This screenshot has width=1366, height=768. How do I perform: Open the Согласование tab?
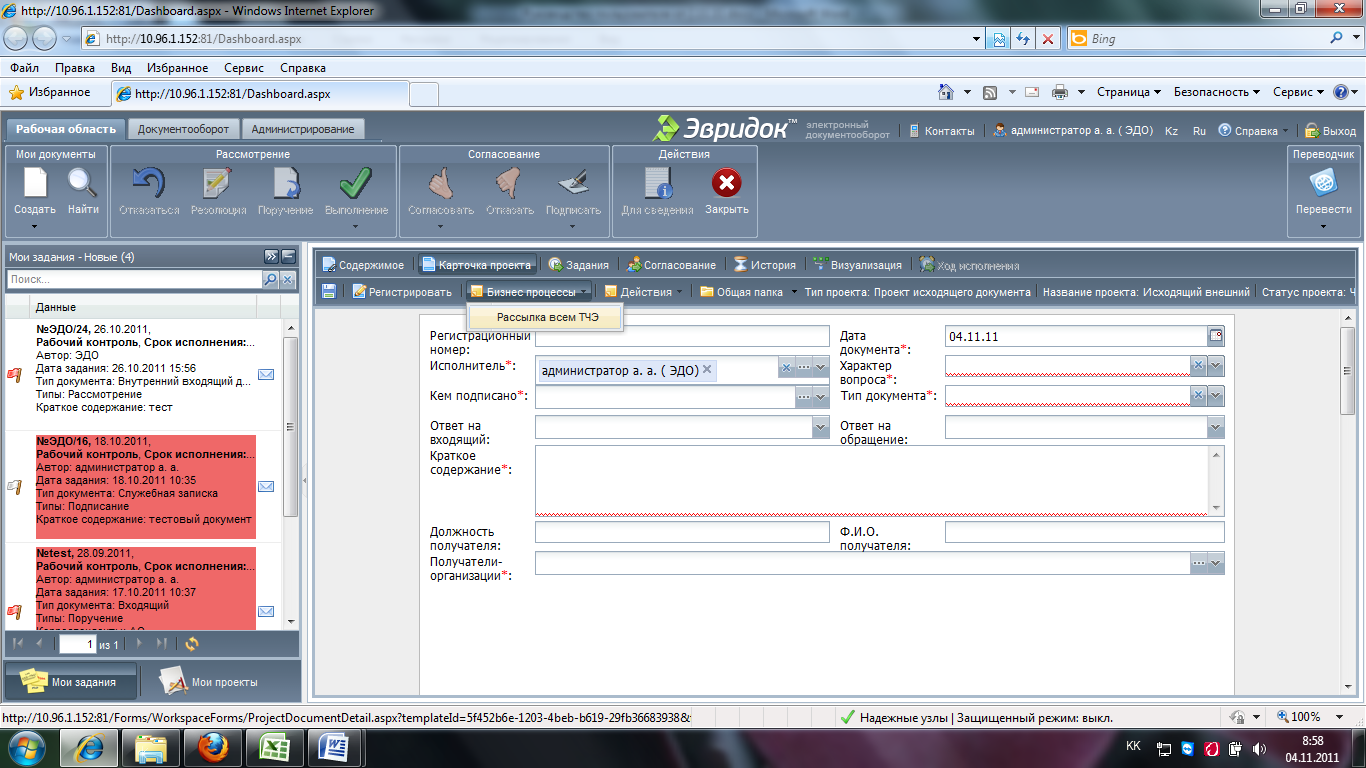pos(670,265)
